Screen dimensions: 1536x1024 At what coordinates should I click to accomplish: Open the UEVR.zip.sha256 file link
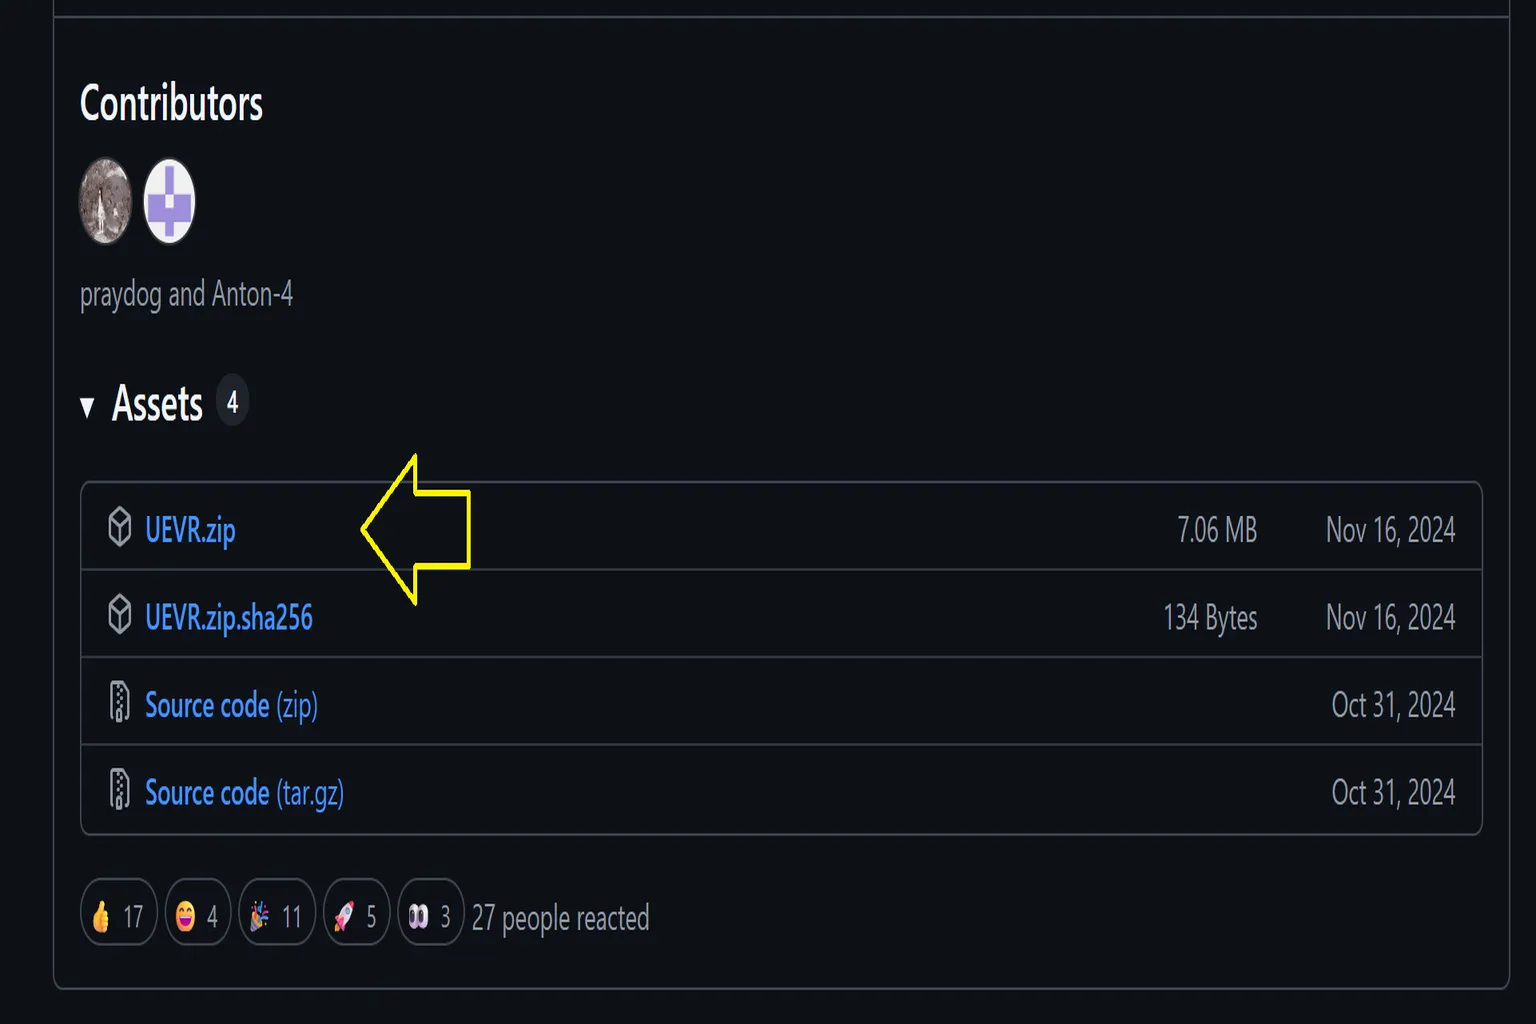(229, 617)
